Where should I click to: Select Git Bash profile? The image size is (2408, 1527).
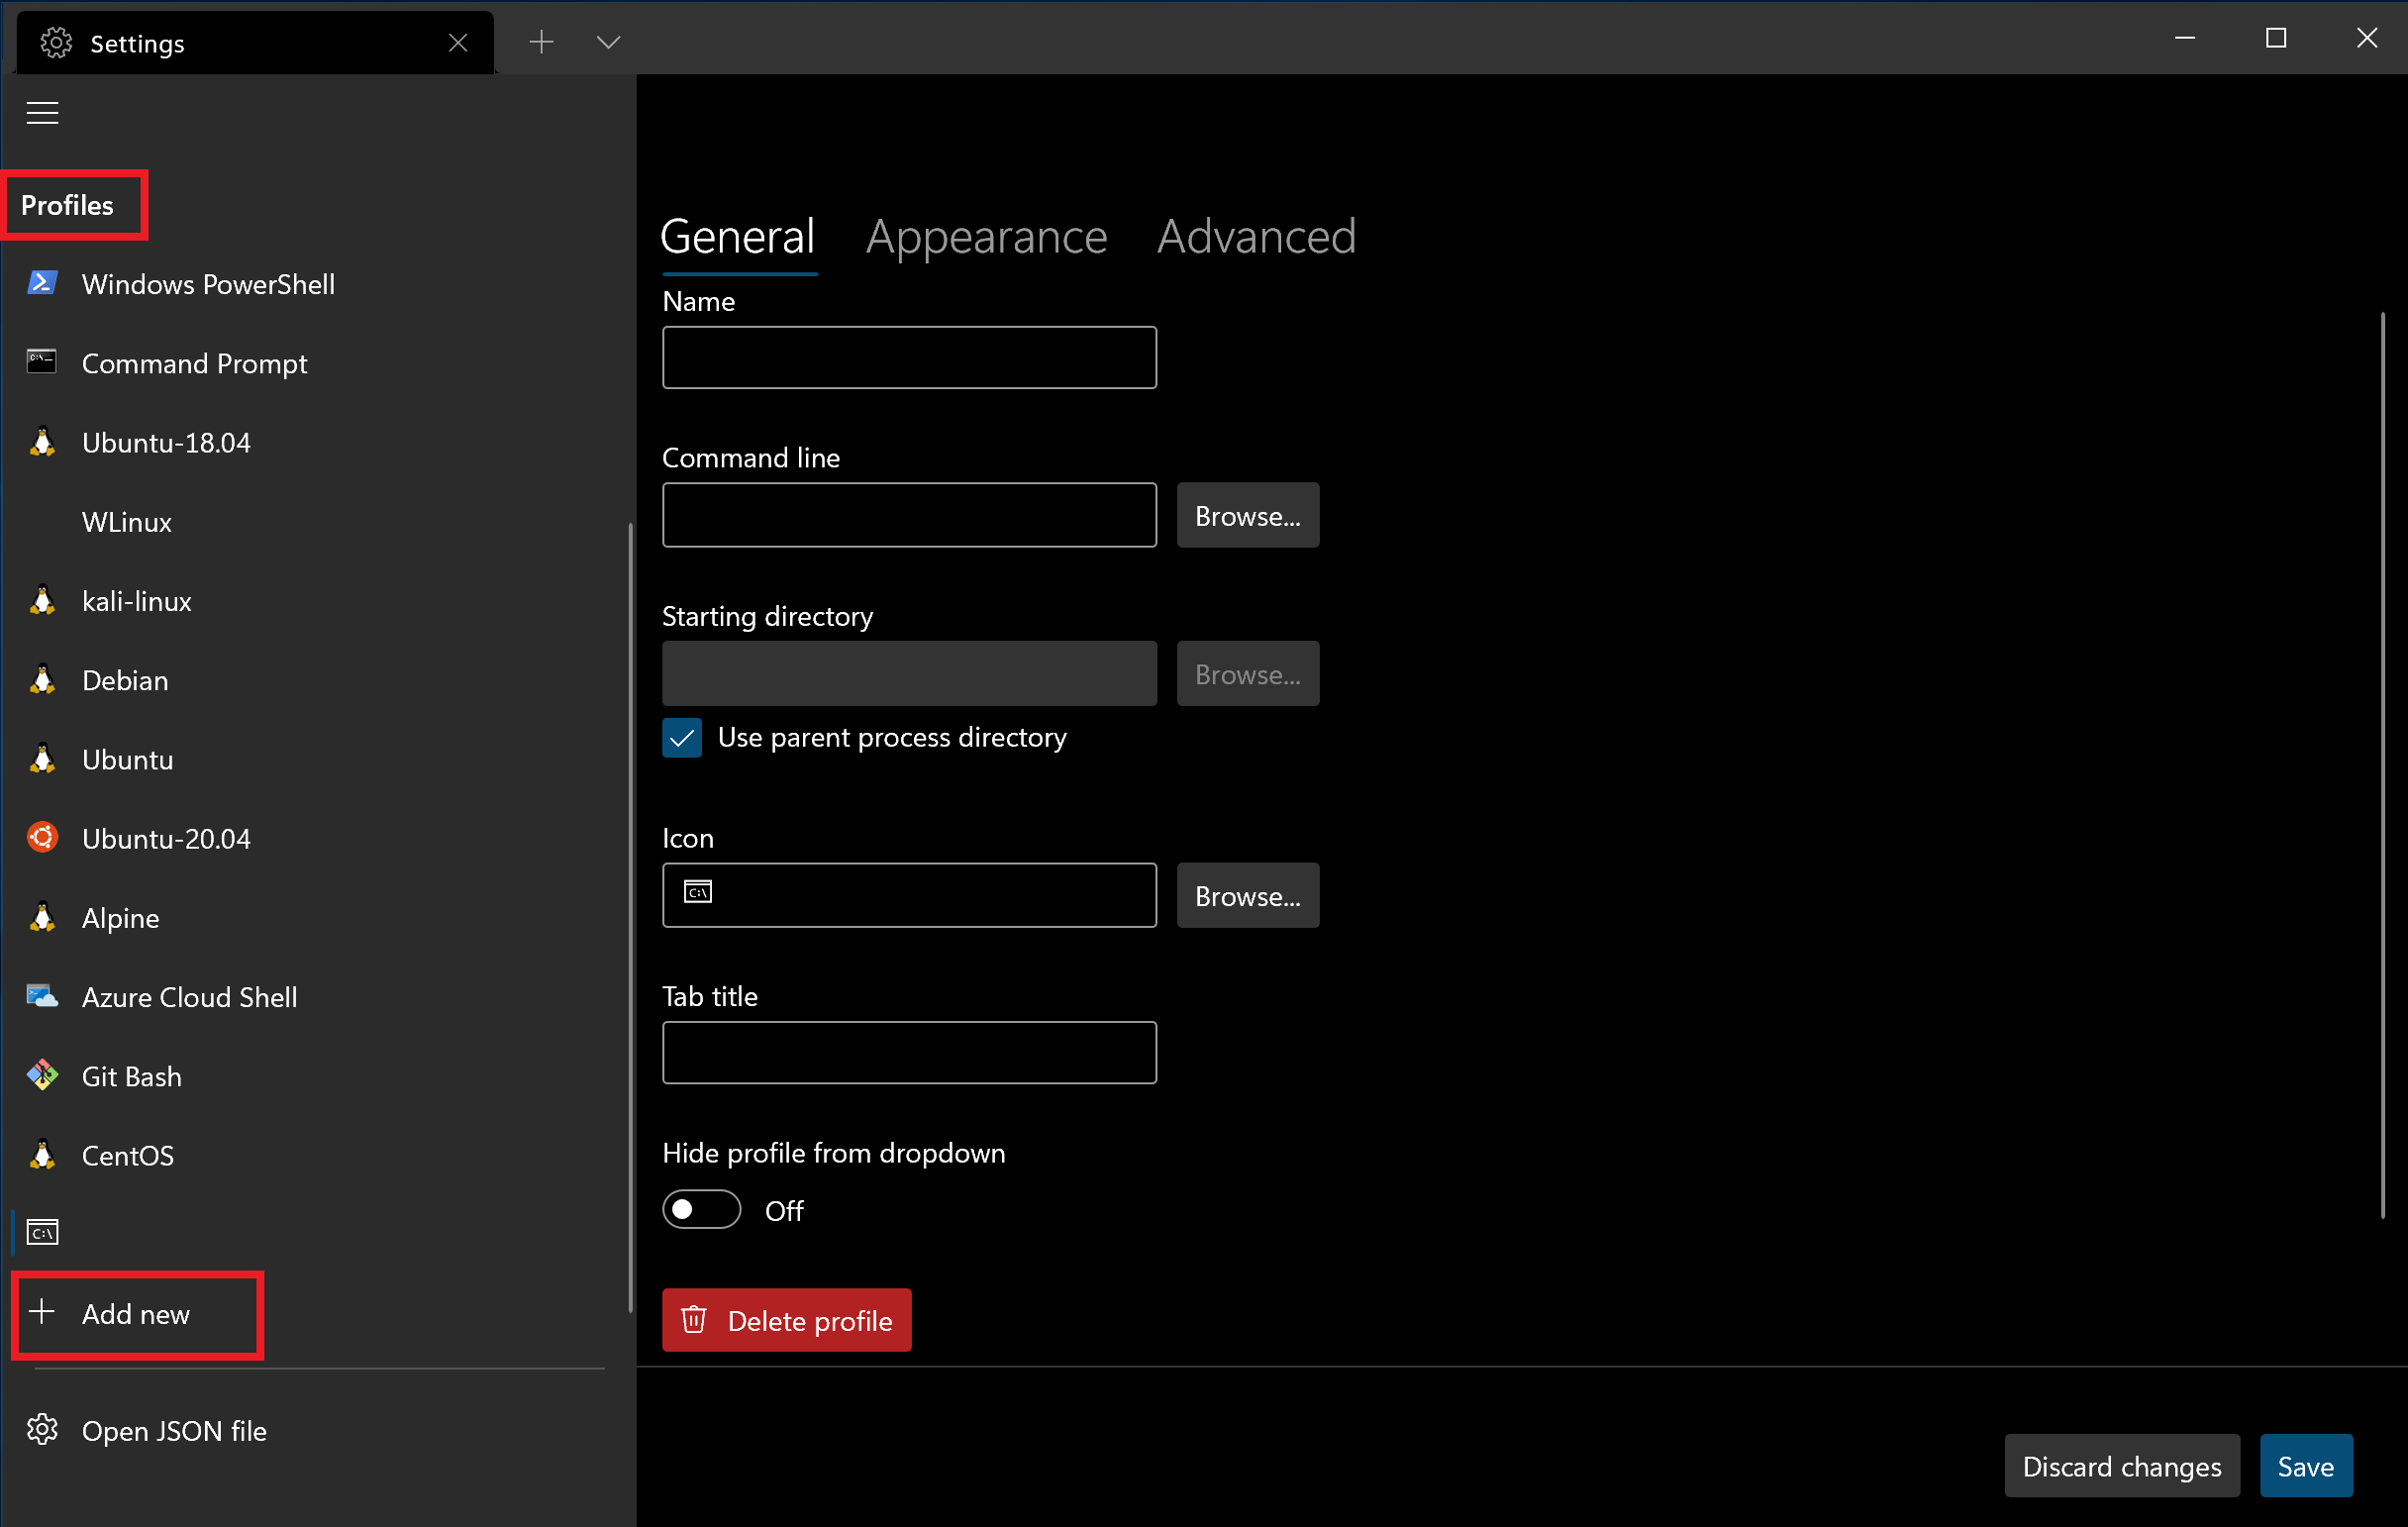[134, 1074]
